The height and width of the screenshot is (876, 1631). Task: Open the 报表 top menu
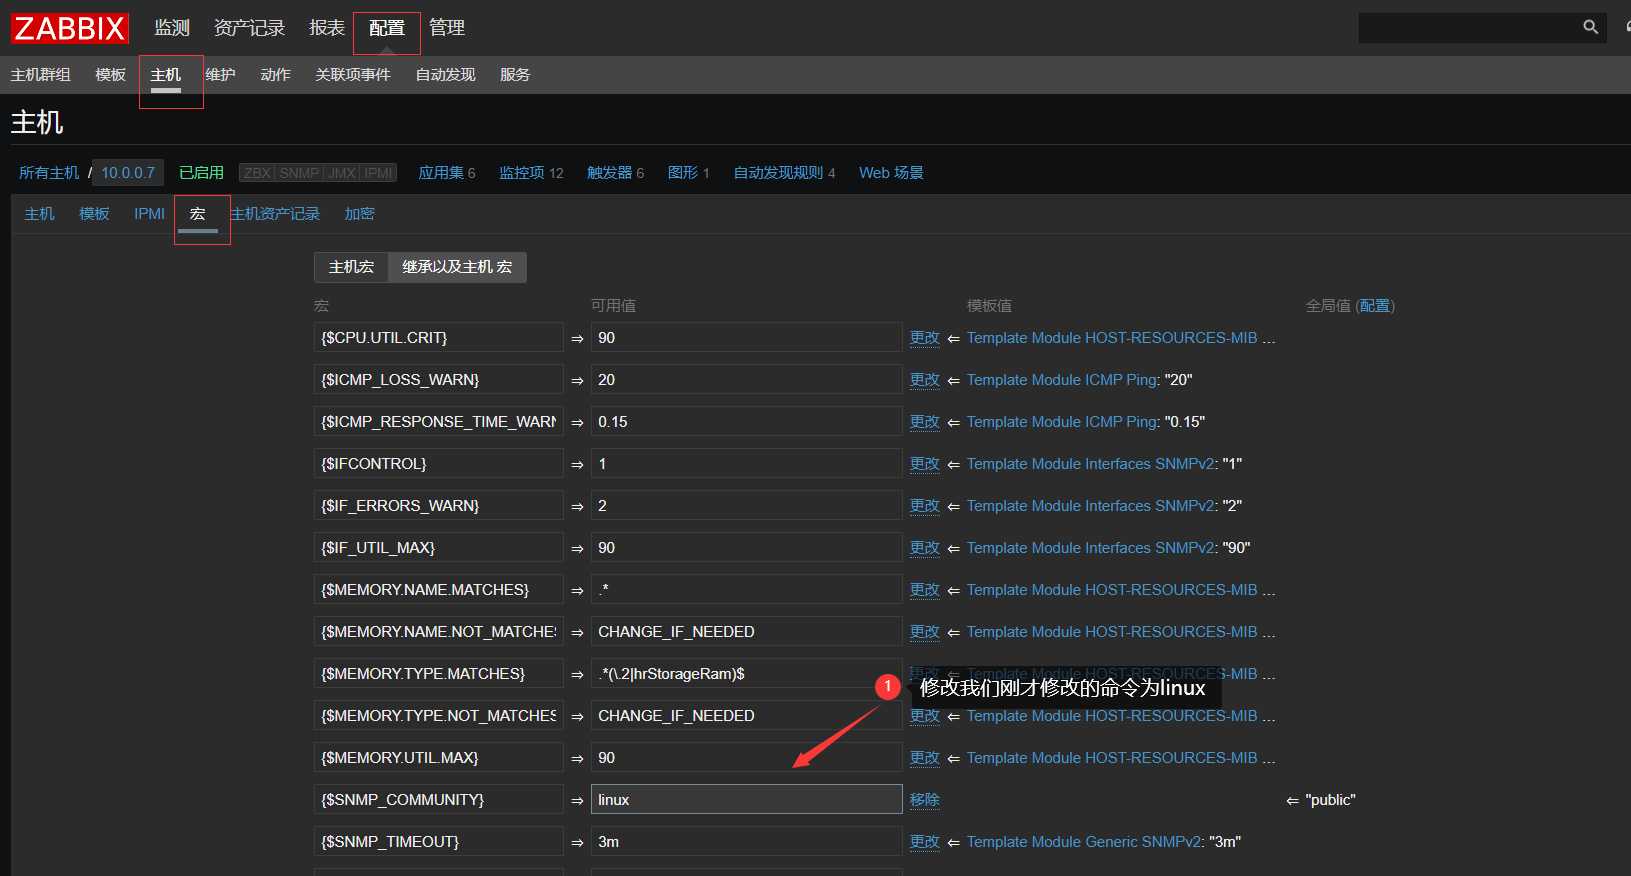tap(327, 28)
